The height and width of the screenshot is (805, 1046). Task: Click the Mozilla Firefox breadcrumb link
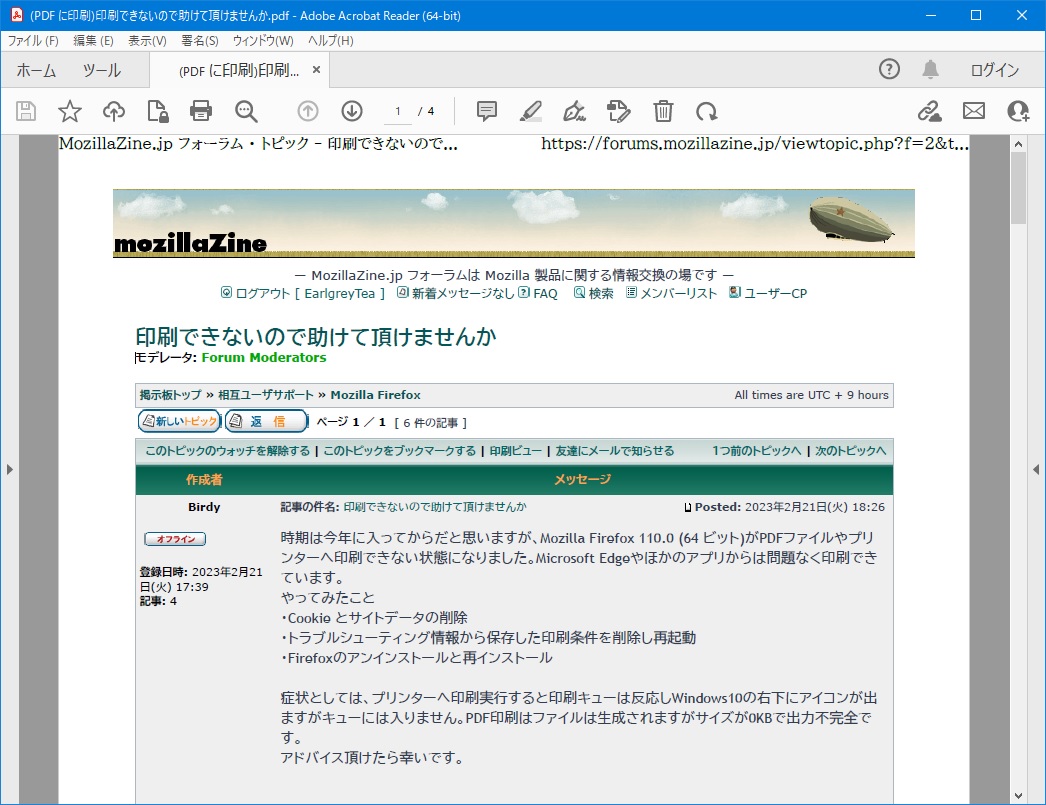(376, 395)
